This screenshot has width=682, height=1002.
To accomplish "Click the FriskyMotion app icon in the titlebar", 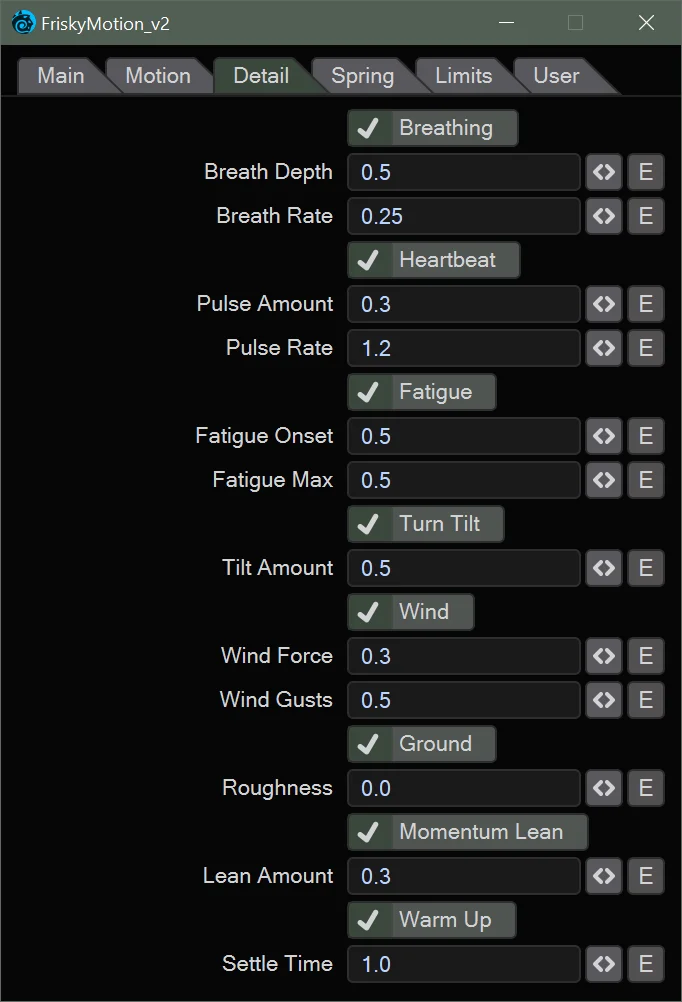I will (22, 22).
